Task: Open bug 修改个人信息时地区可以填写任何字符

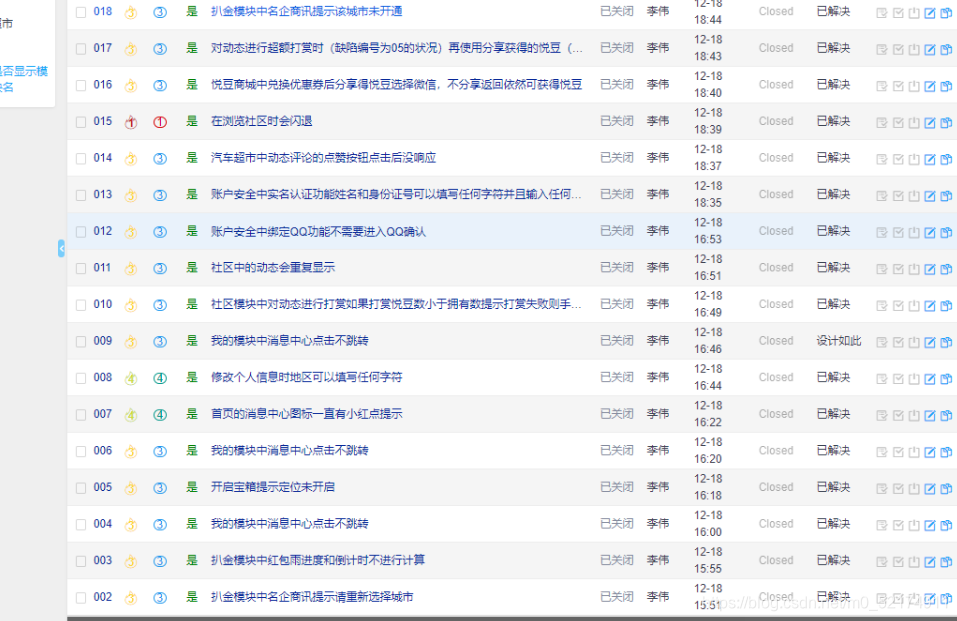Action: click(306, 377)
